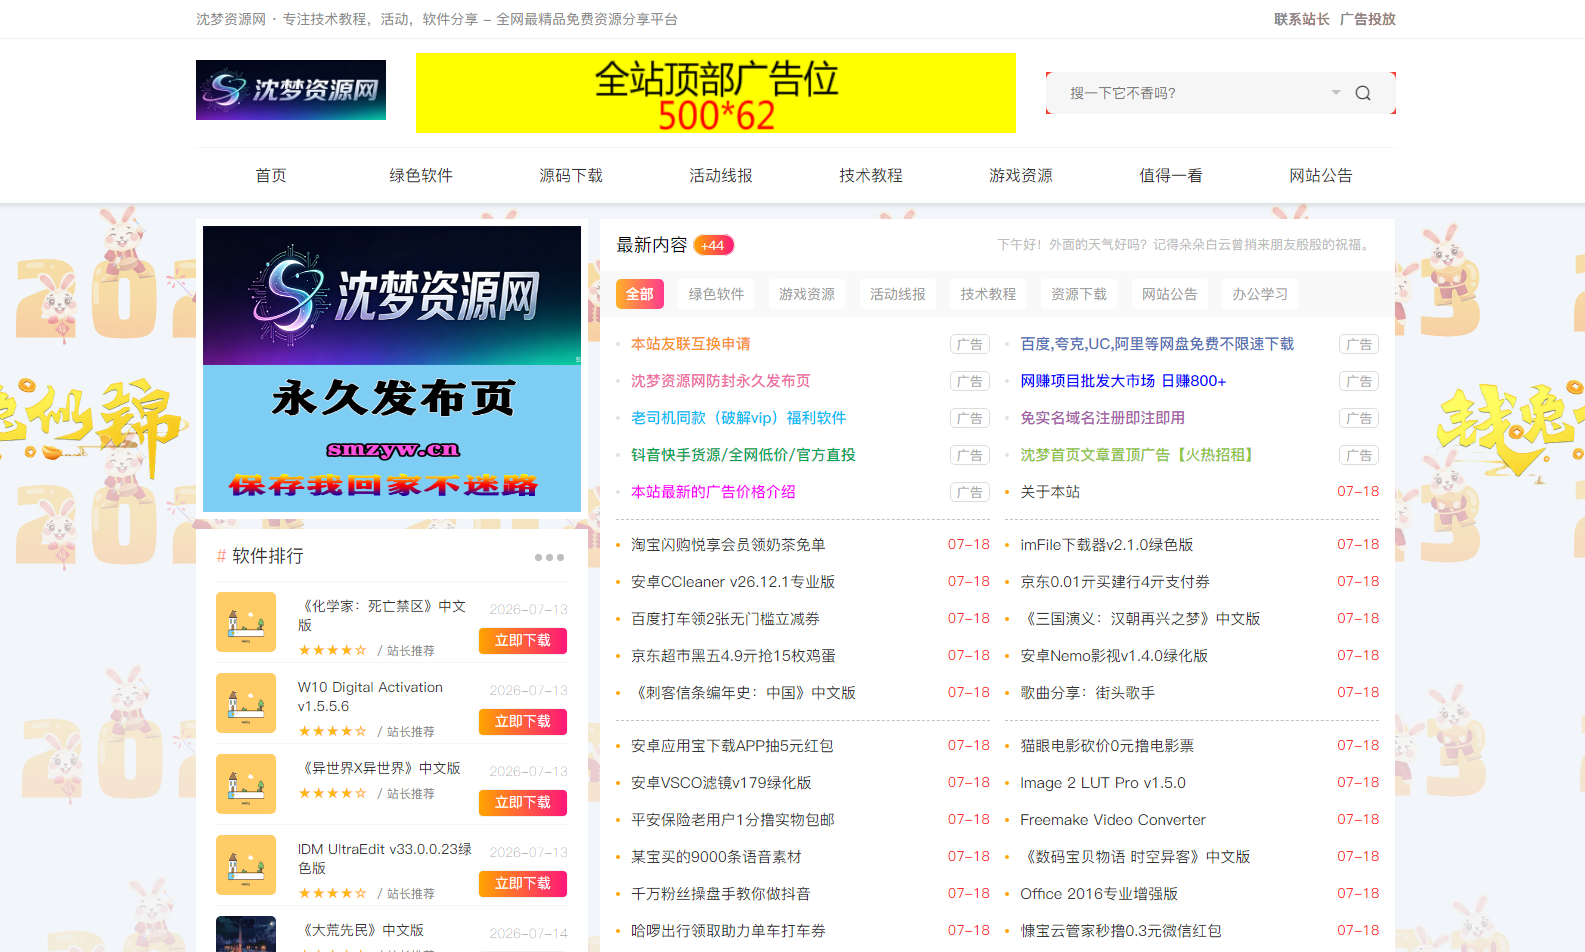This screenshot has height=952, width=1585.
Task: Open the Freemake Video Converter article
Action: pyautogui.click(x=1113, y=820)
